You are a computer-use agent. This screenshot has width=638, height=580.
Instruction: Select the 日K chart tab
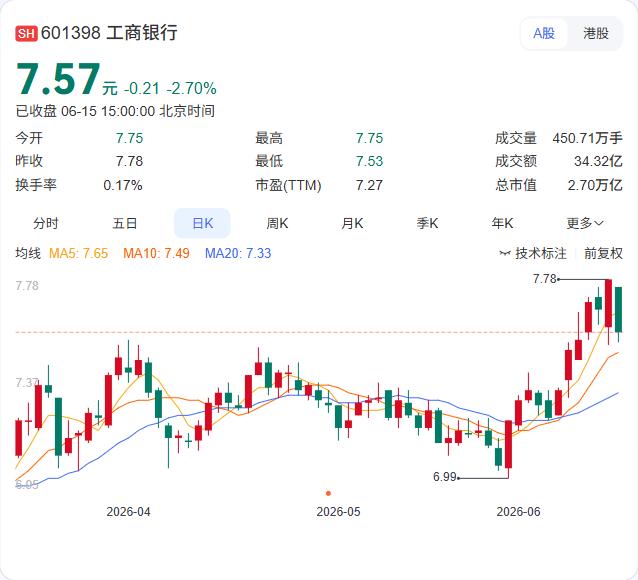coord(202,223)
